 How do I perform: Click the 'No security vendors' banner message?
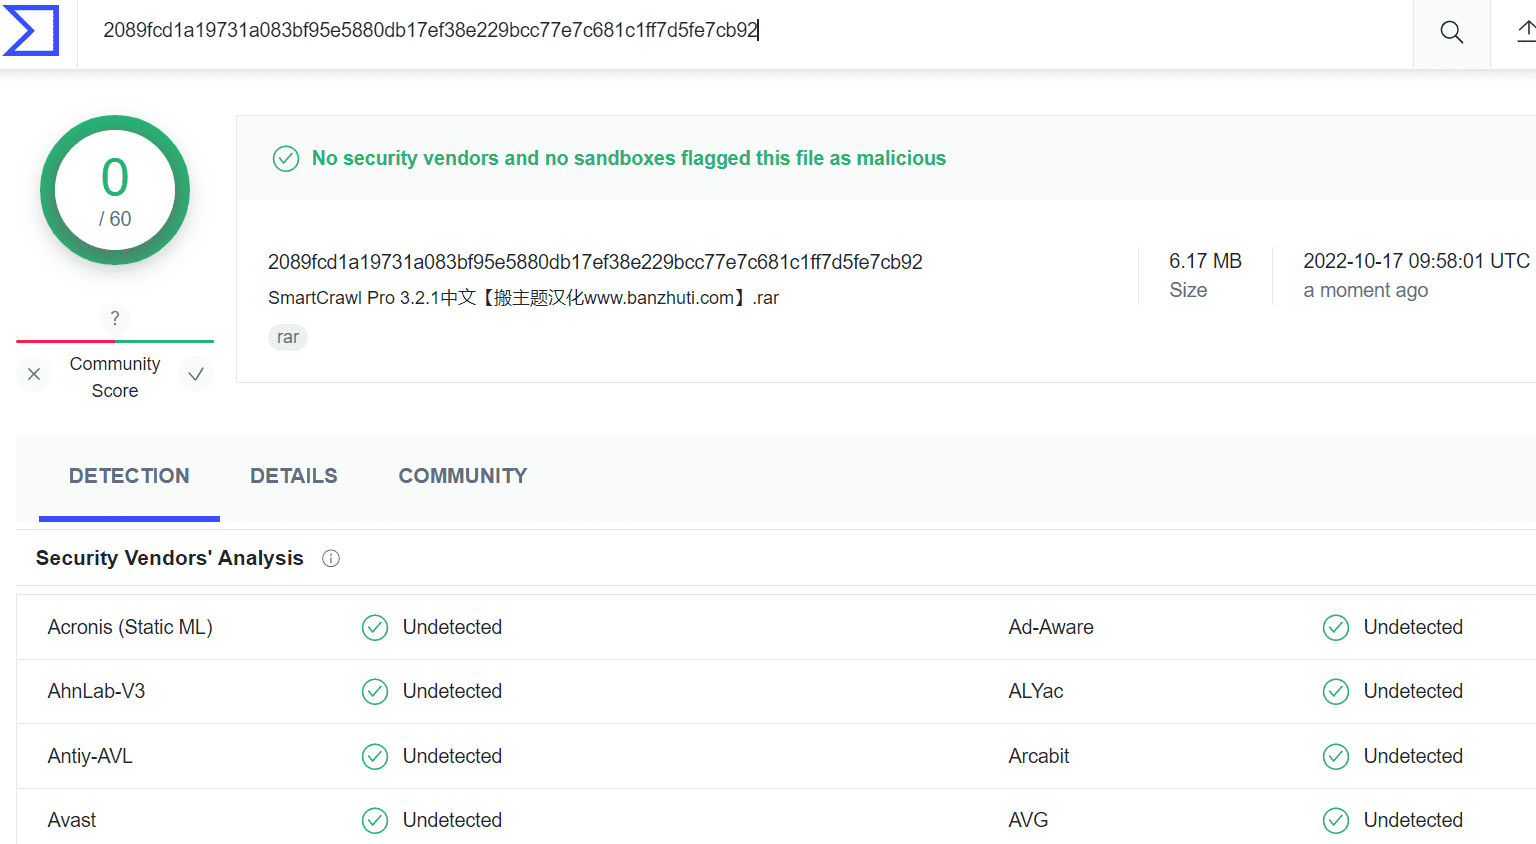629,158
